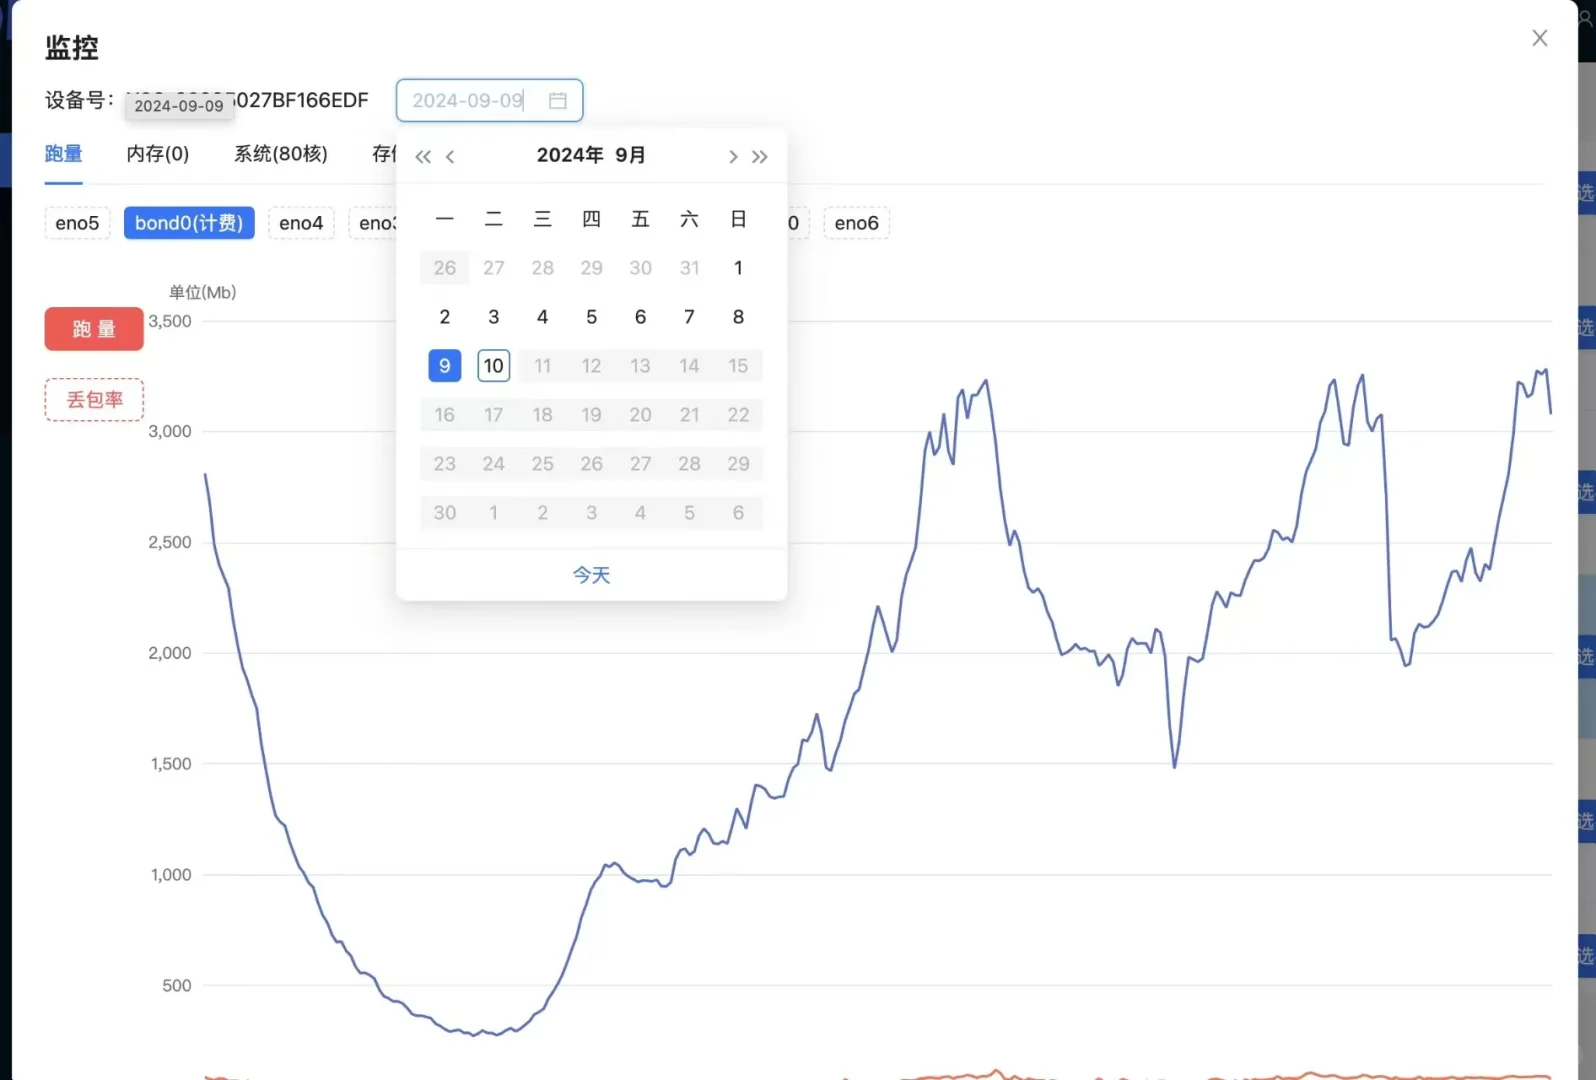Show the 跑量 traffic chart
Screen dimensions: 1596x1080
tap(94, 329)
